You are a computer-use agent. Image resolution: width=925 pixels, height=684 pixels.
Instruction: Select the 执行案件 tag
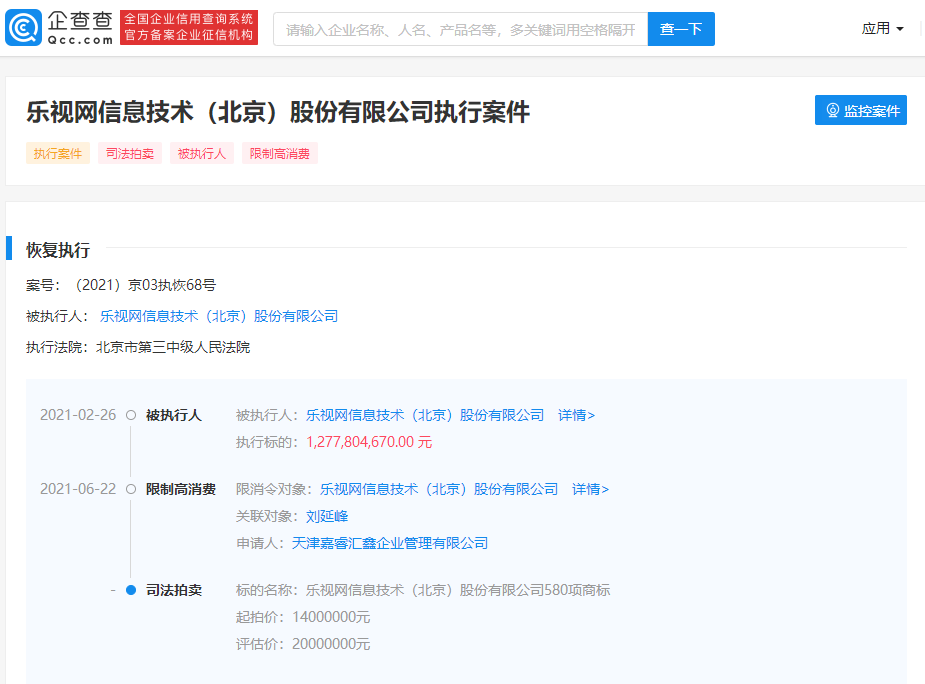click(x=58, y=153)
